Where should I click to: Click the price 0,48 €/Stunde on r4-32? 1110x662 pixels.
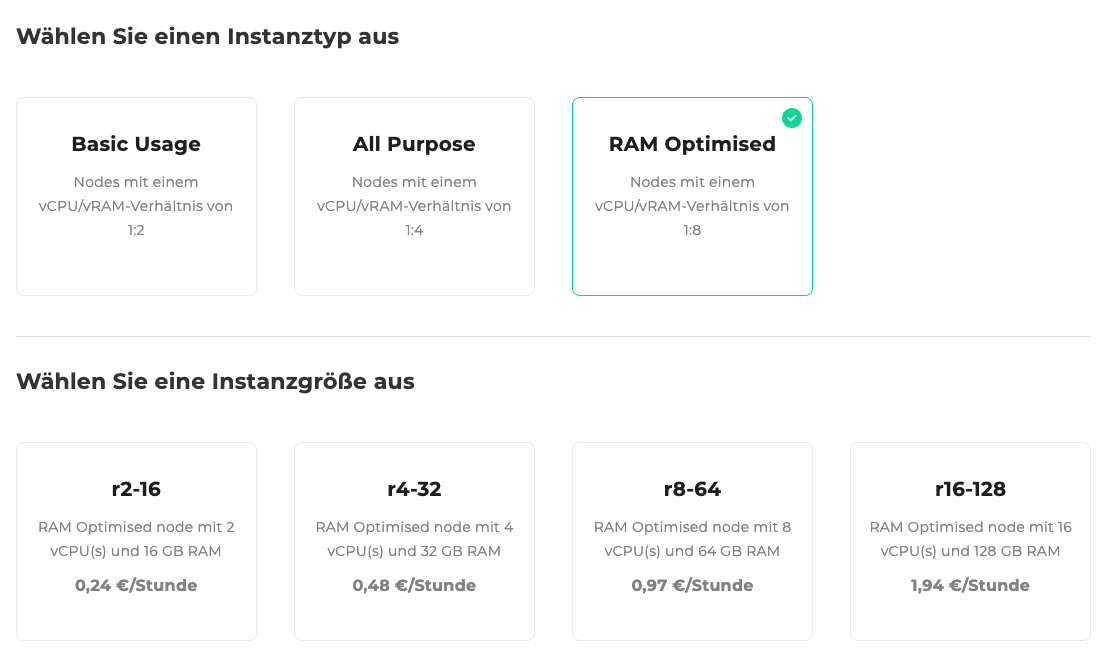[x=414, y=585]
